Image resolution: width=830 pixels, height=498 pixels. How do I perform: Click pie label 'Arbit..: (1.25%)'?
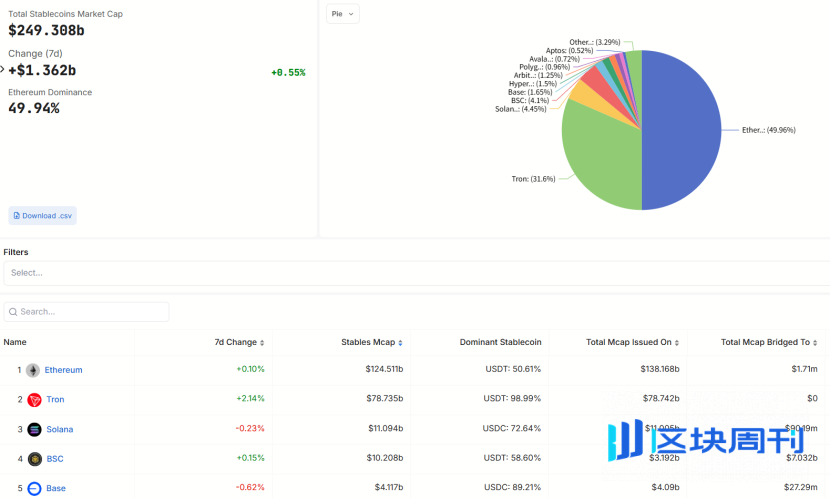click(x=538, y=75)
